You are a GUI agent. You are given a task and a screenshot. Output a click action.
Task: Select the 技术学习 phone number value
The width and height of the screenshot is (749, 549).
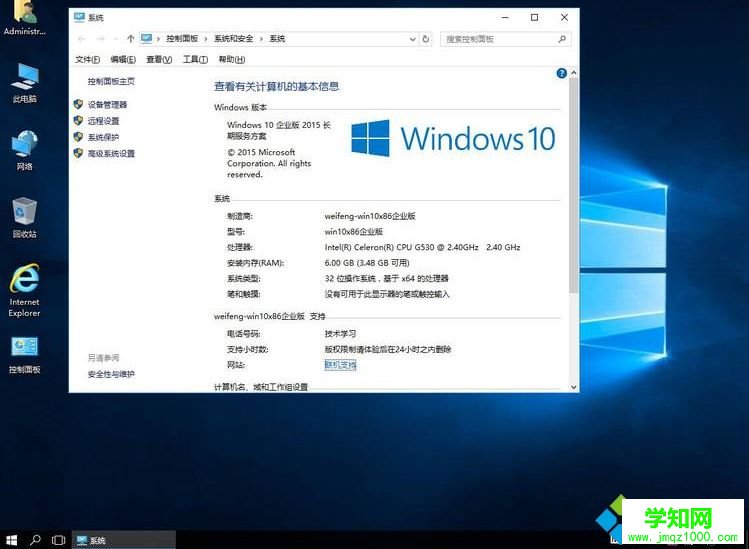tap(340, 334)
